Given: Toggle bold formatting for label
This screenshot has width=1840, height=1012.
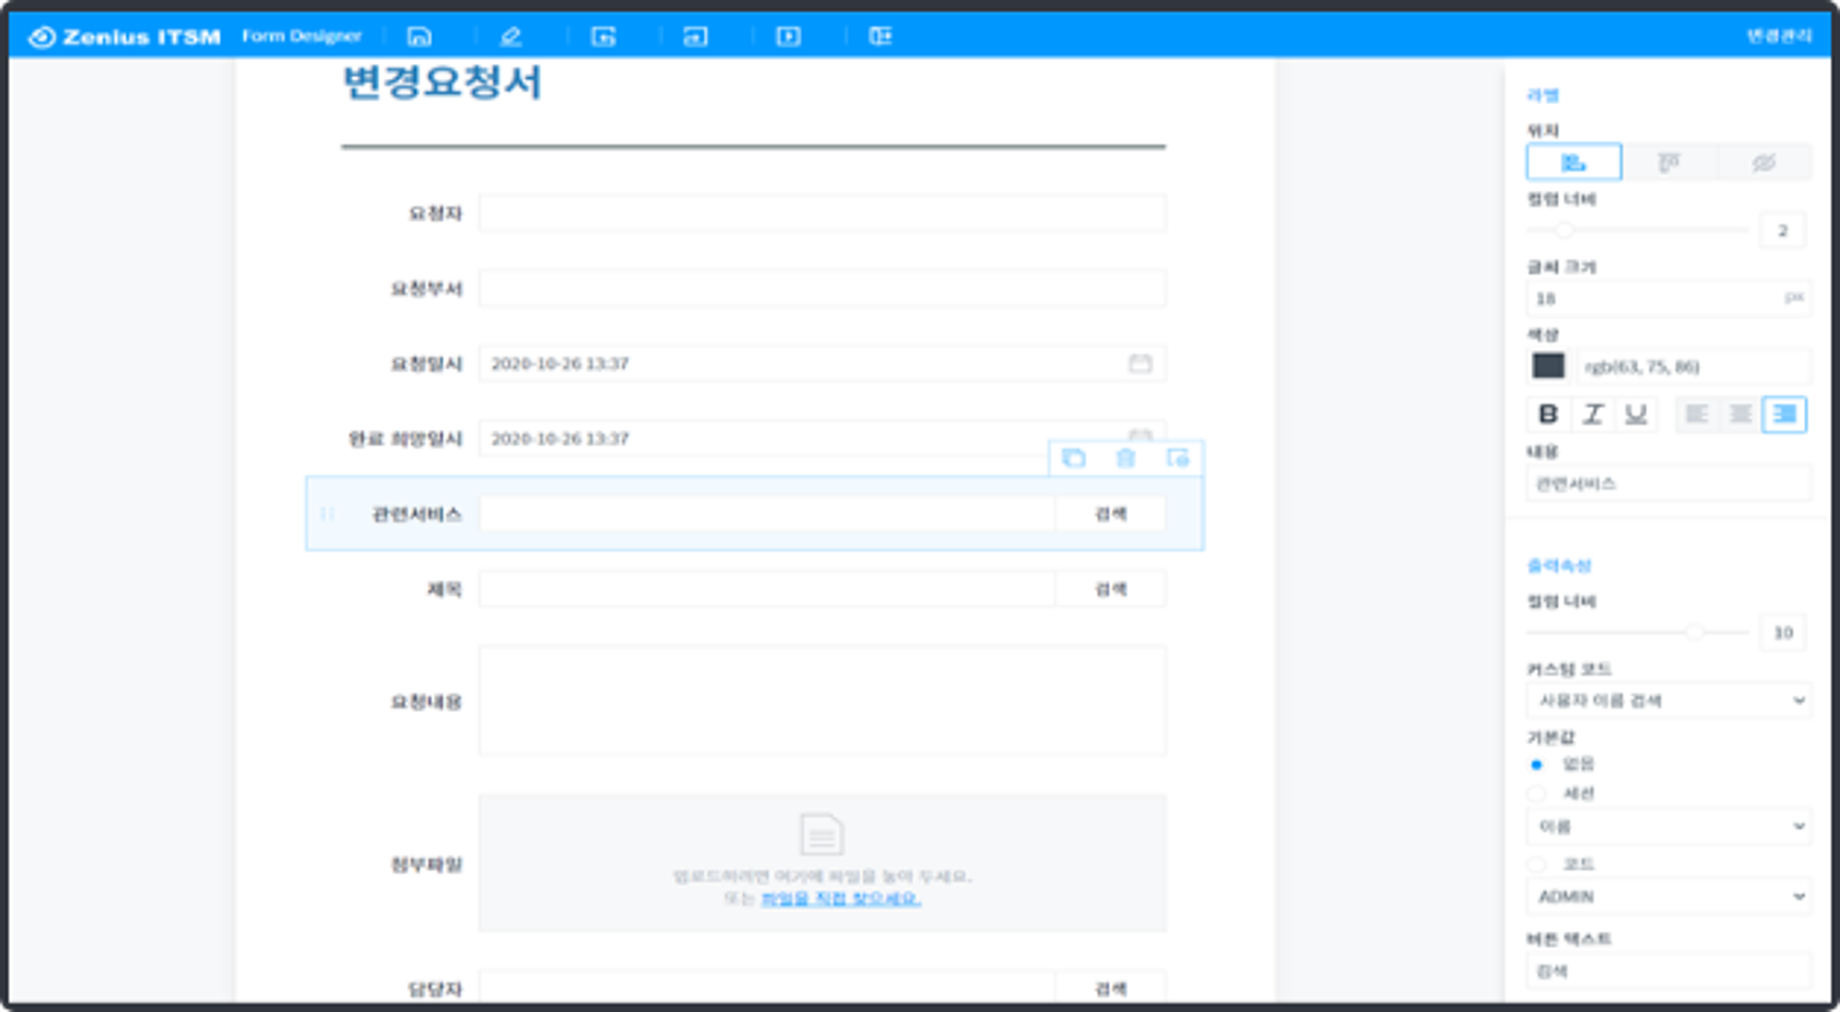Looking at the screenshot, I should 1548,414.
